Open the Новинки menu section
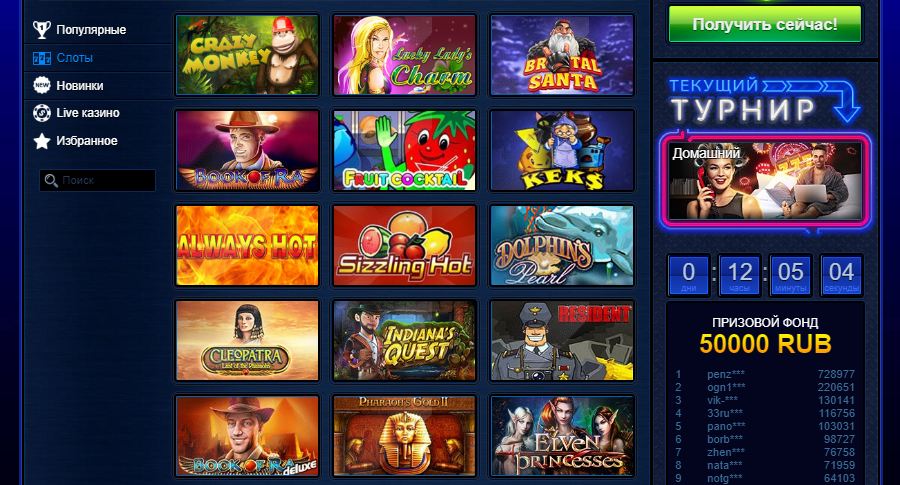Screen dimensions: 900x485 coord(80,86)
